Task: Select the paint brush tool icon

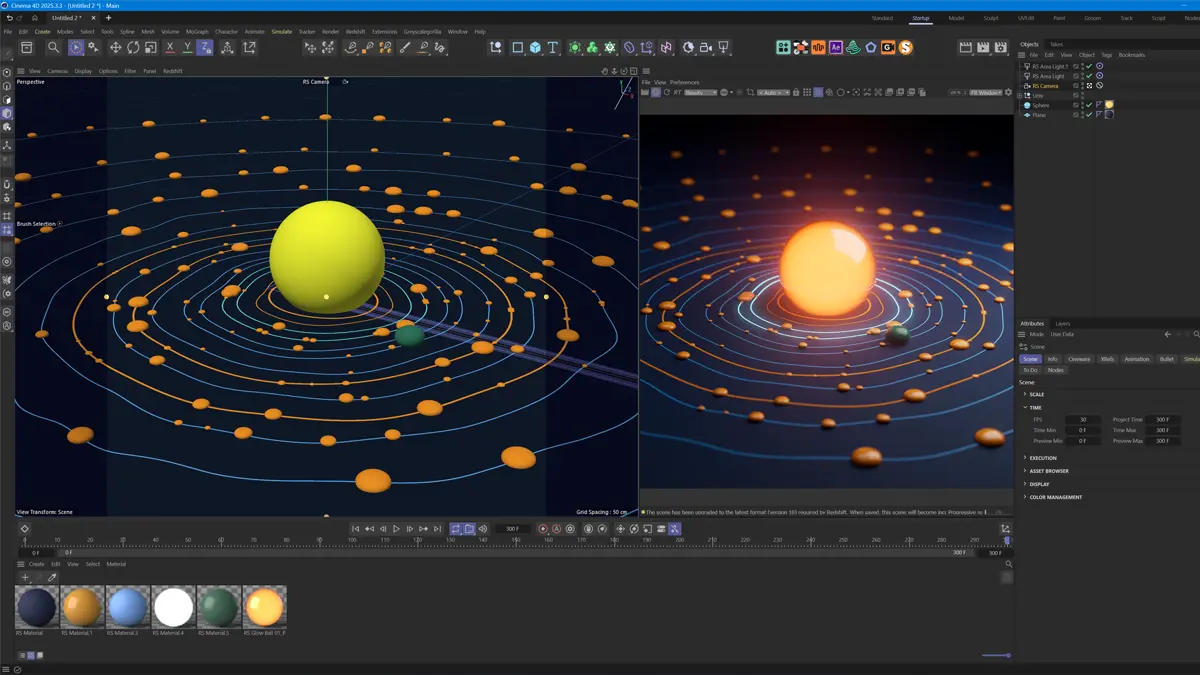Action: click(405, 47)
